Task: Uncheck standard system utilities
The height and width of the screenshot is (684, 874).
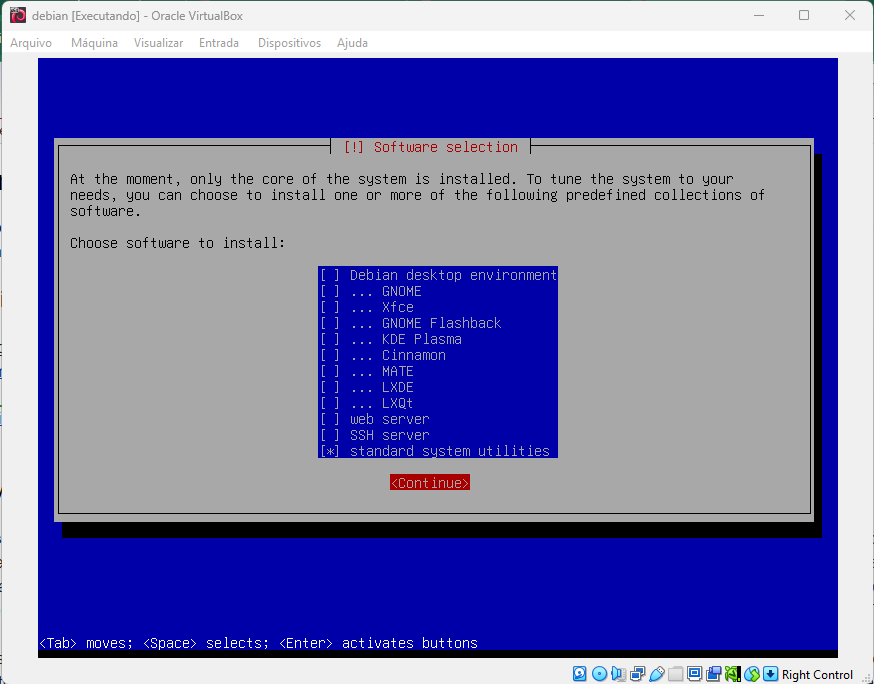Action: (x=329, y=451)
